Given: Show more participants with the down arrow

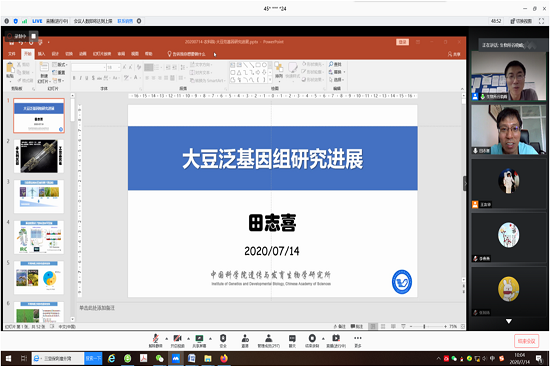Looking at the screenshot, I should (509, 321).
